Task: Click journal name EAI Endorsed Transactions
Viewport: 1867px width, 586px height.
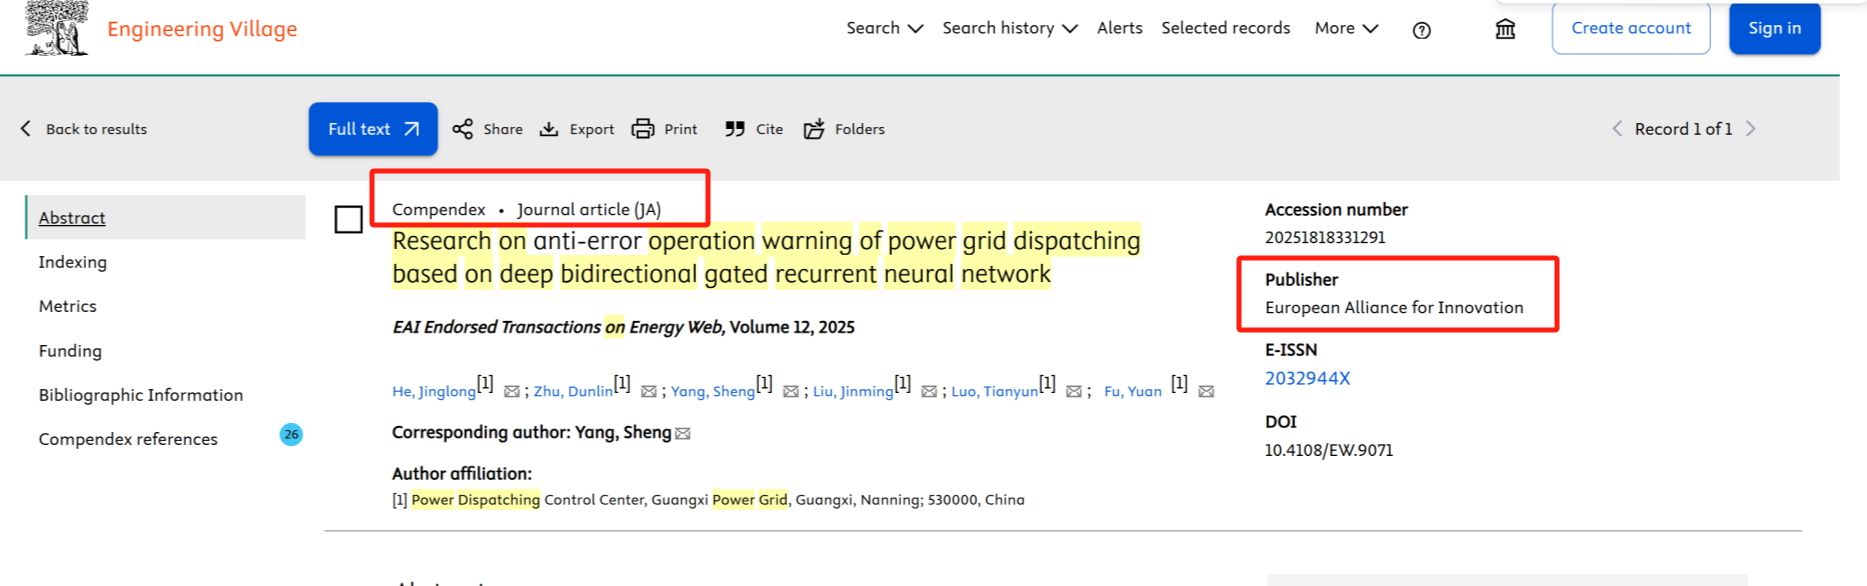Action: (558, 327)
